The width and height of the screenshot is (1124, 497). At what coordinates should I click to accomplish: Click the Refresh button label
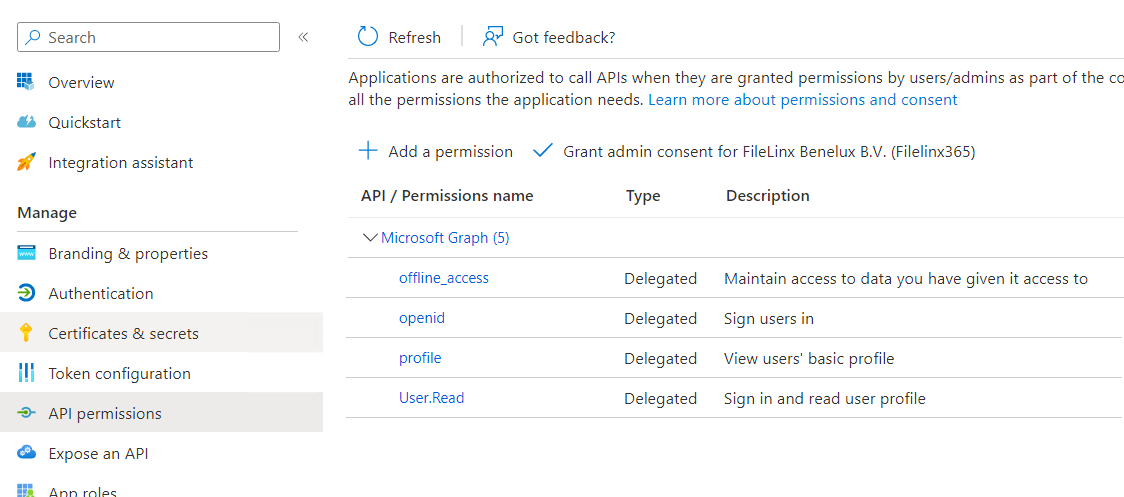(x=414, y=37)
